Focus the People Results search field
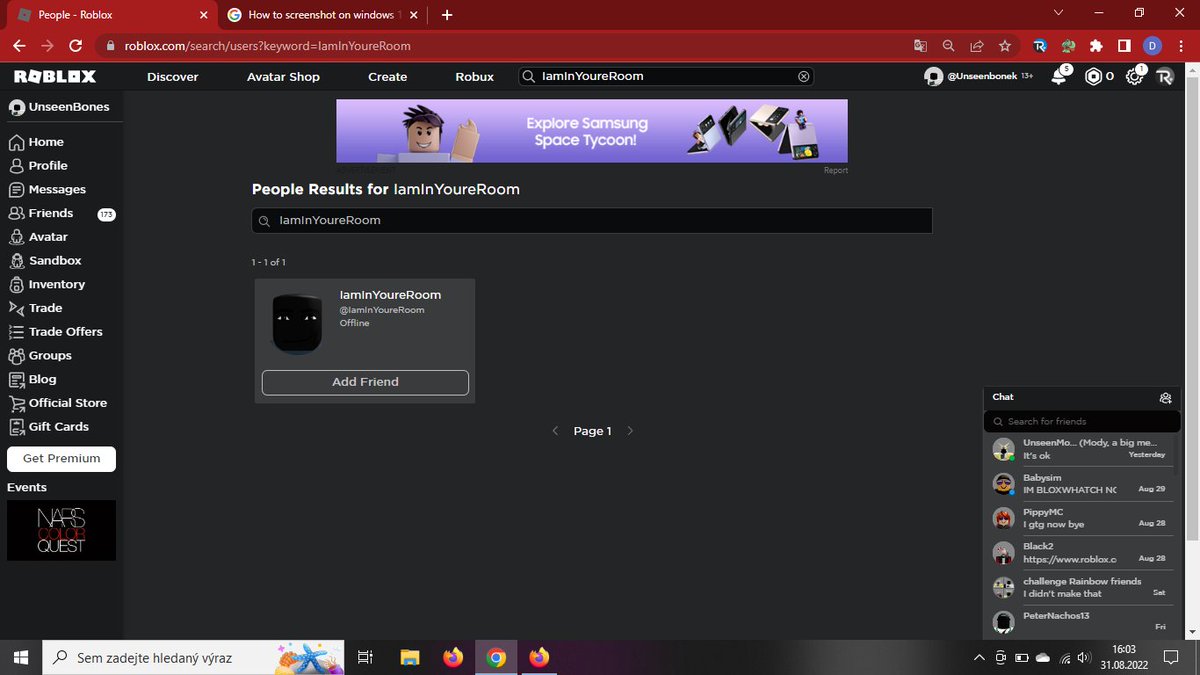 coord(591,221)
